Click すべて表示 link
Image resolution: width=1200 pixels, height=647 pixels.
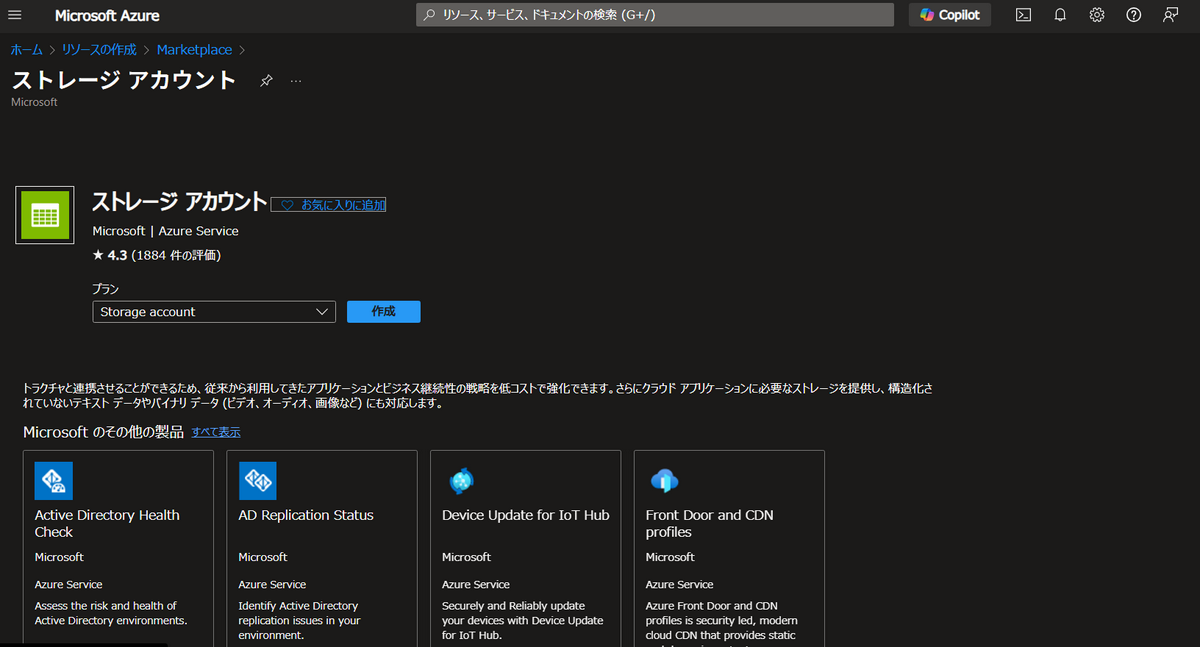216,432
